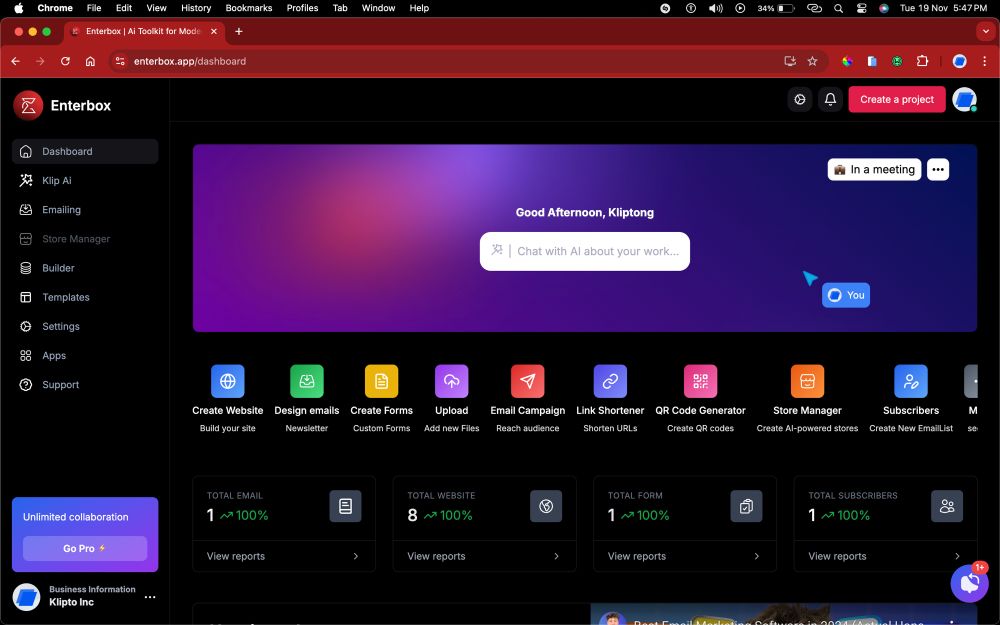
Task: Open Klip Ai in the sidebar
Action: coord(85,180)
